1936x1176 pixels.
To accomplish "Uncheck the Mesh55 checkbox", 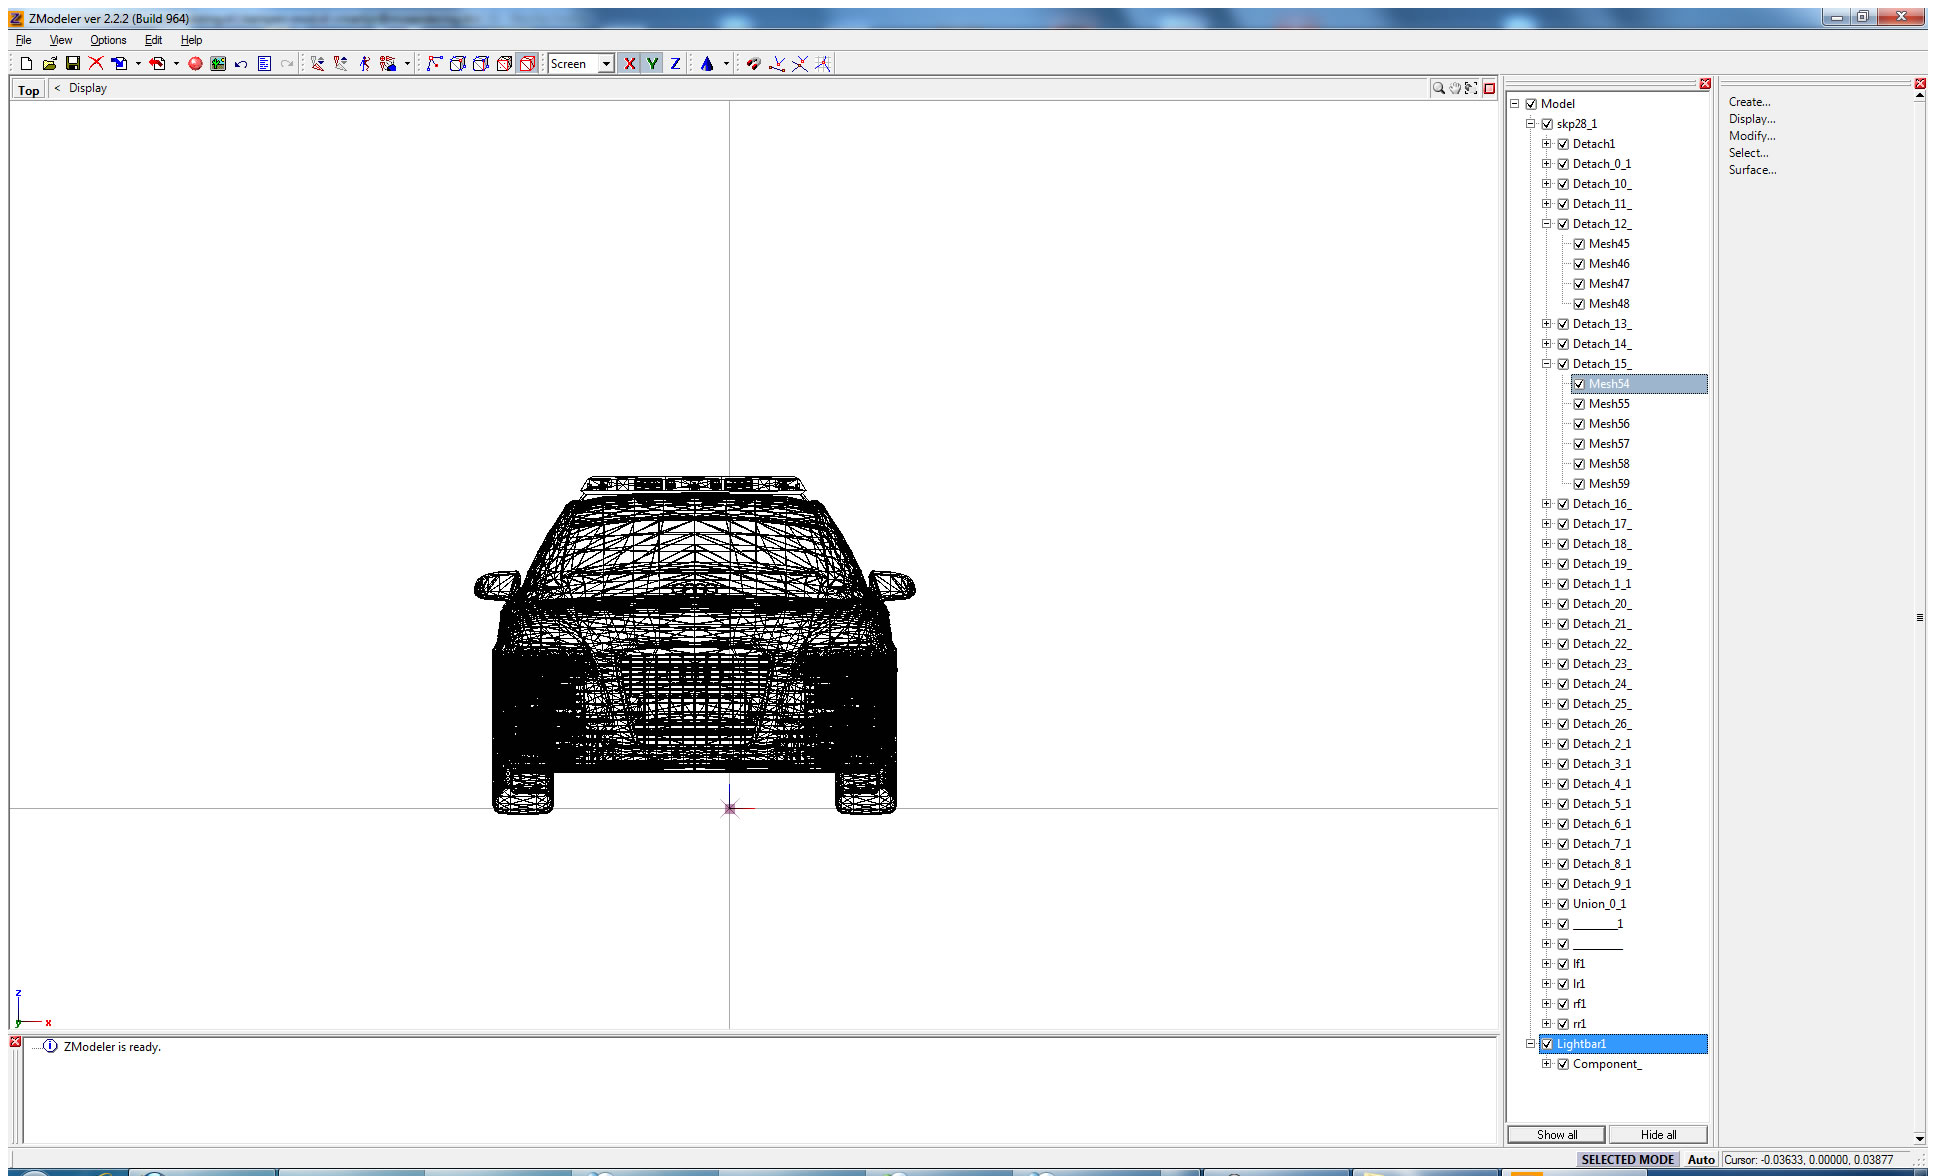I will coord(1579,404).
